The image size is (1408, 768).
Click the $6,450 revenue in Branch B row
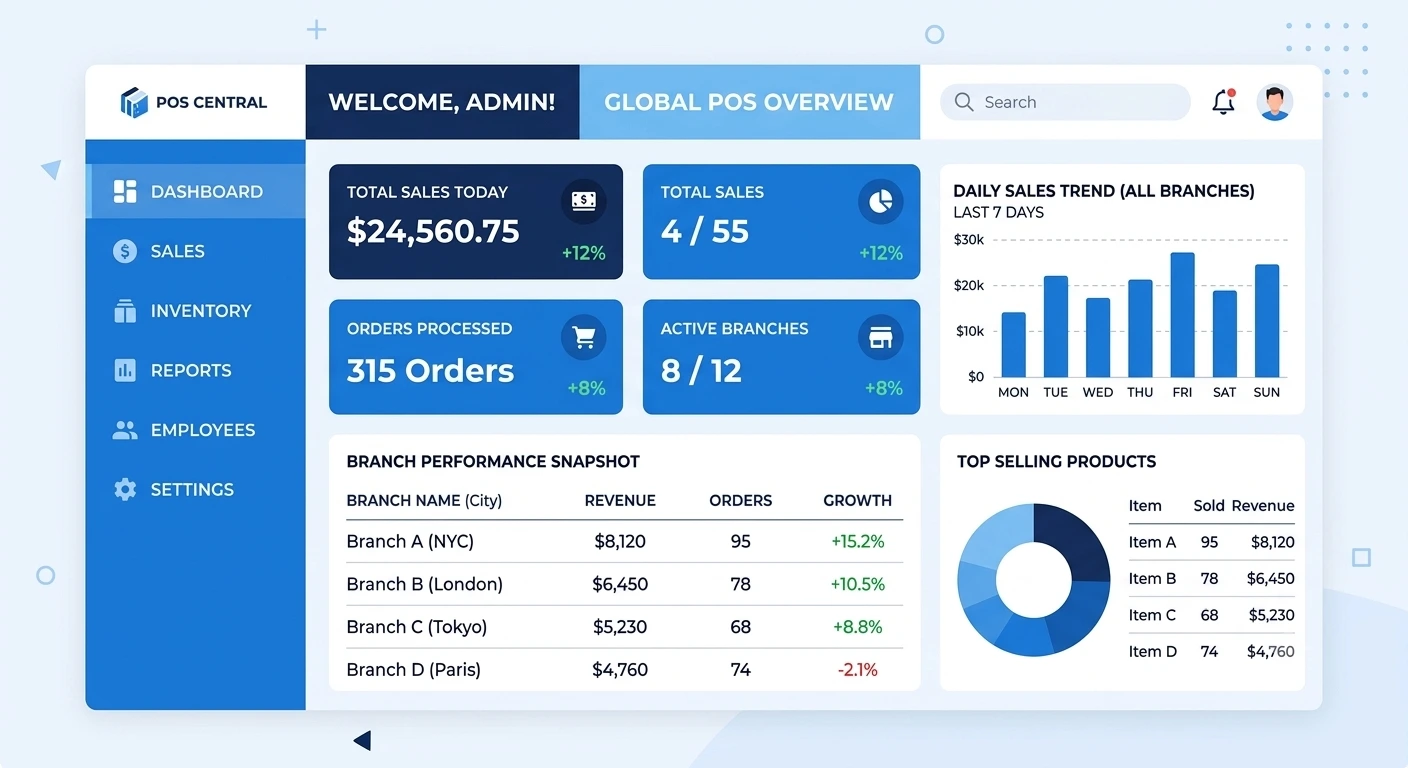[620, 584]
